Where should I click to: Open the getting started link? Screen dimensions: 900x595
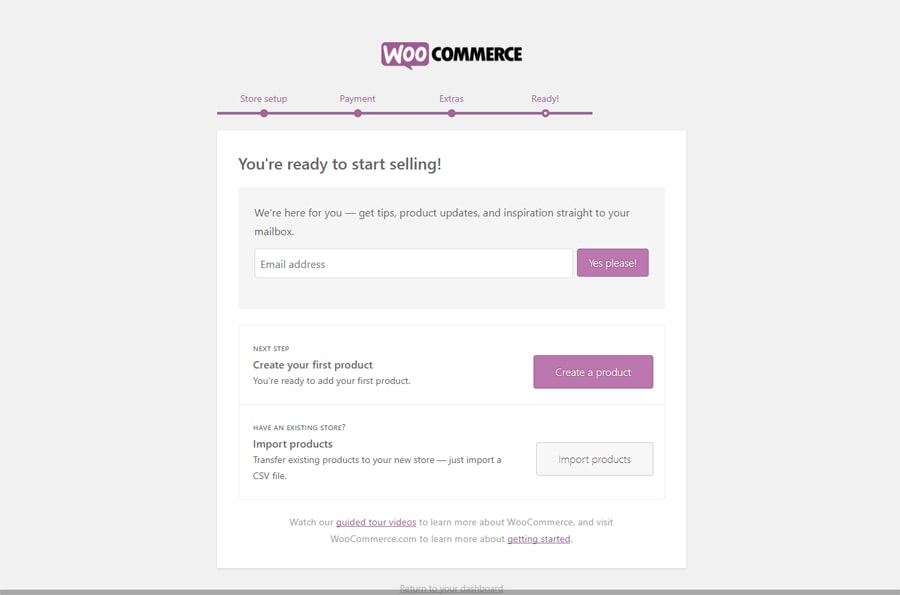pyautogui.click(x=538, y=539)
